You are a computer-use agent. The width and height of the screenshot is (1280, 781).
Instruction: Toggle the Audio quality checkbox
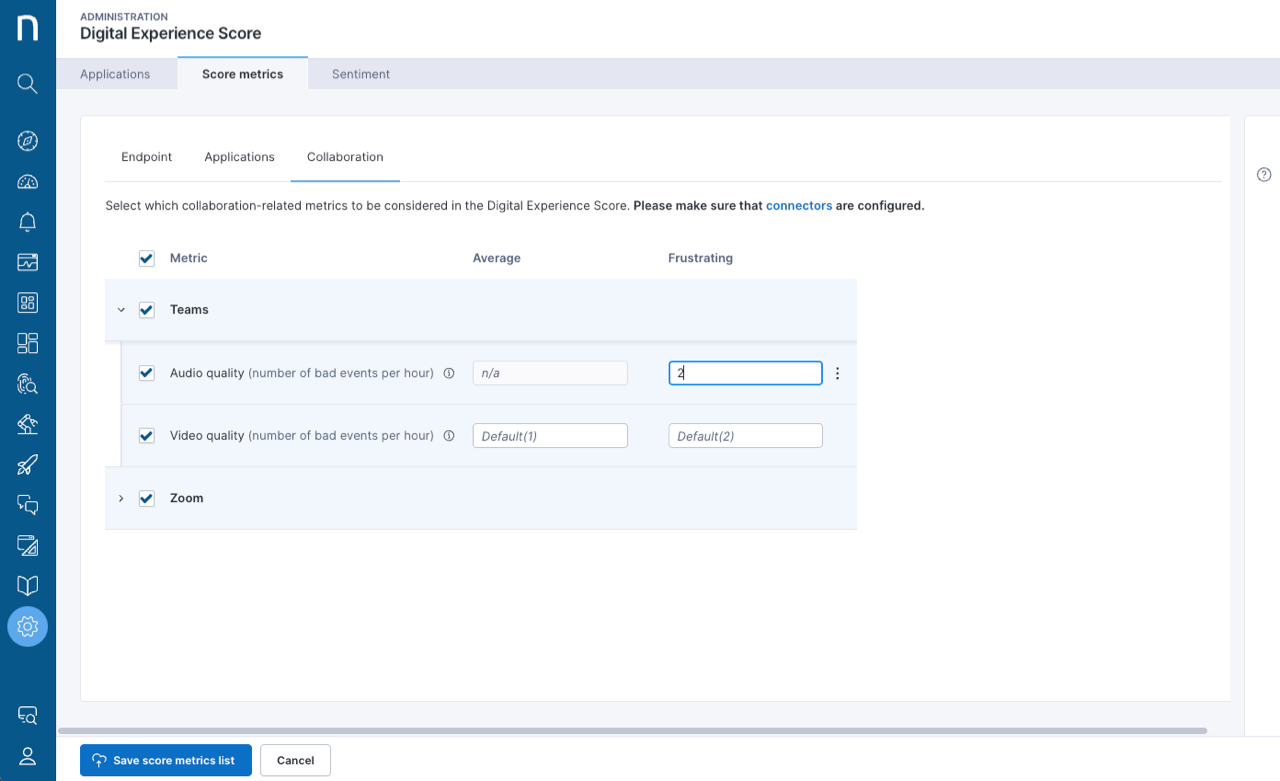pyautogui.click(x=147, y=373)
